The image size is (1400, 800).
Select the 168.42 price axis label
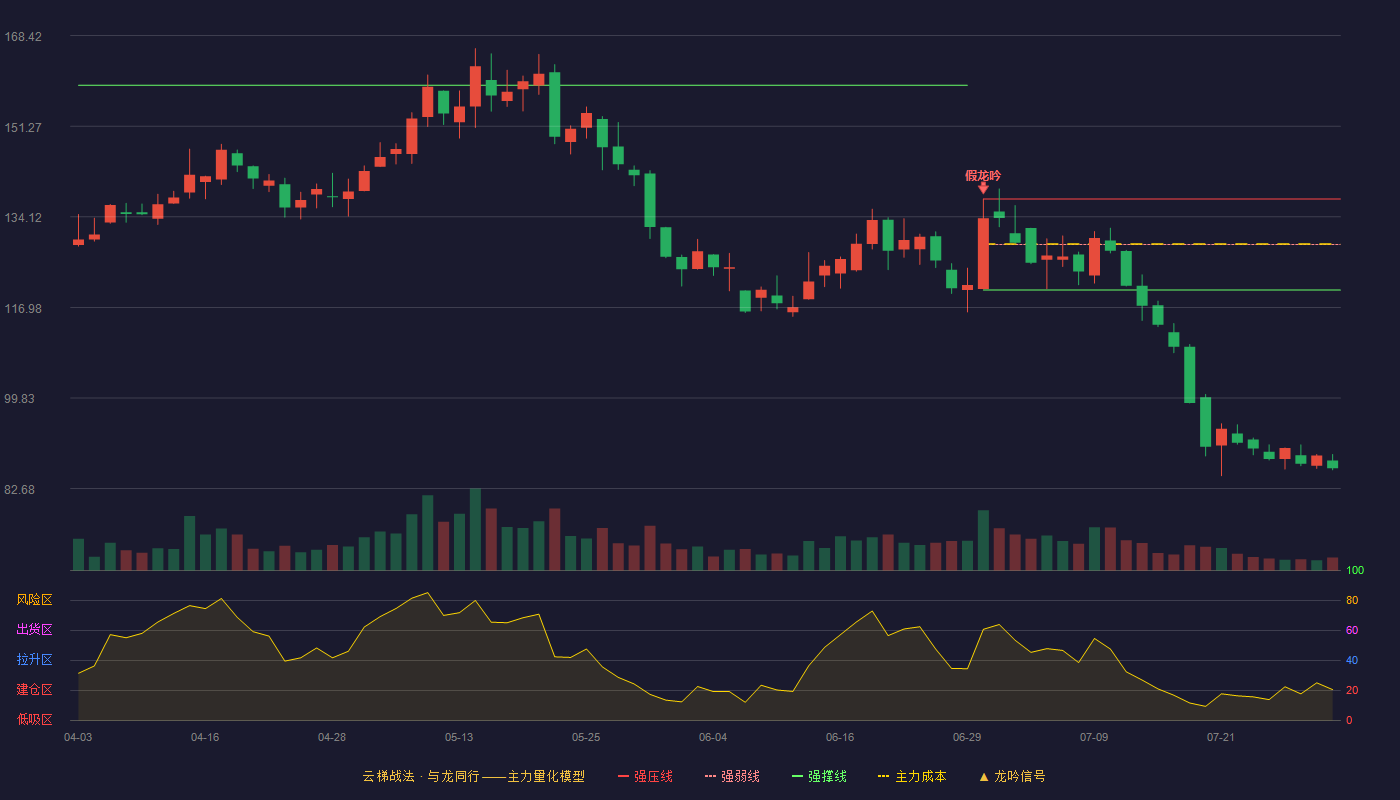pos(23,37)
